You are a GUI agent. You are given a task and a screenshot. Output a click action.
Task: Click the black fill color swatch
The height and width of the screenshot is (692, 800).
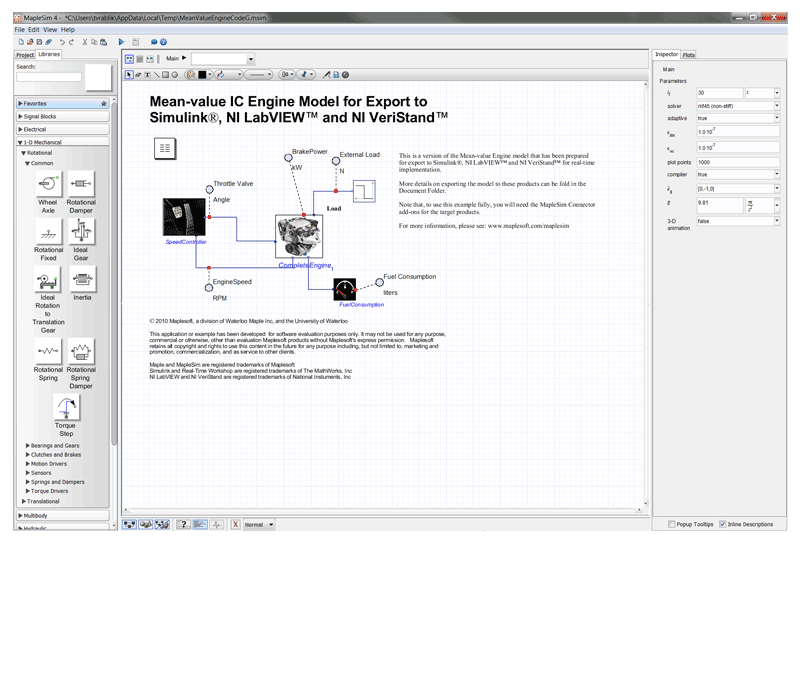point(202,74)
